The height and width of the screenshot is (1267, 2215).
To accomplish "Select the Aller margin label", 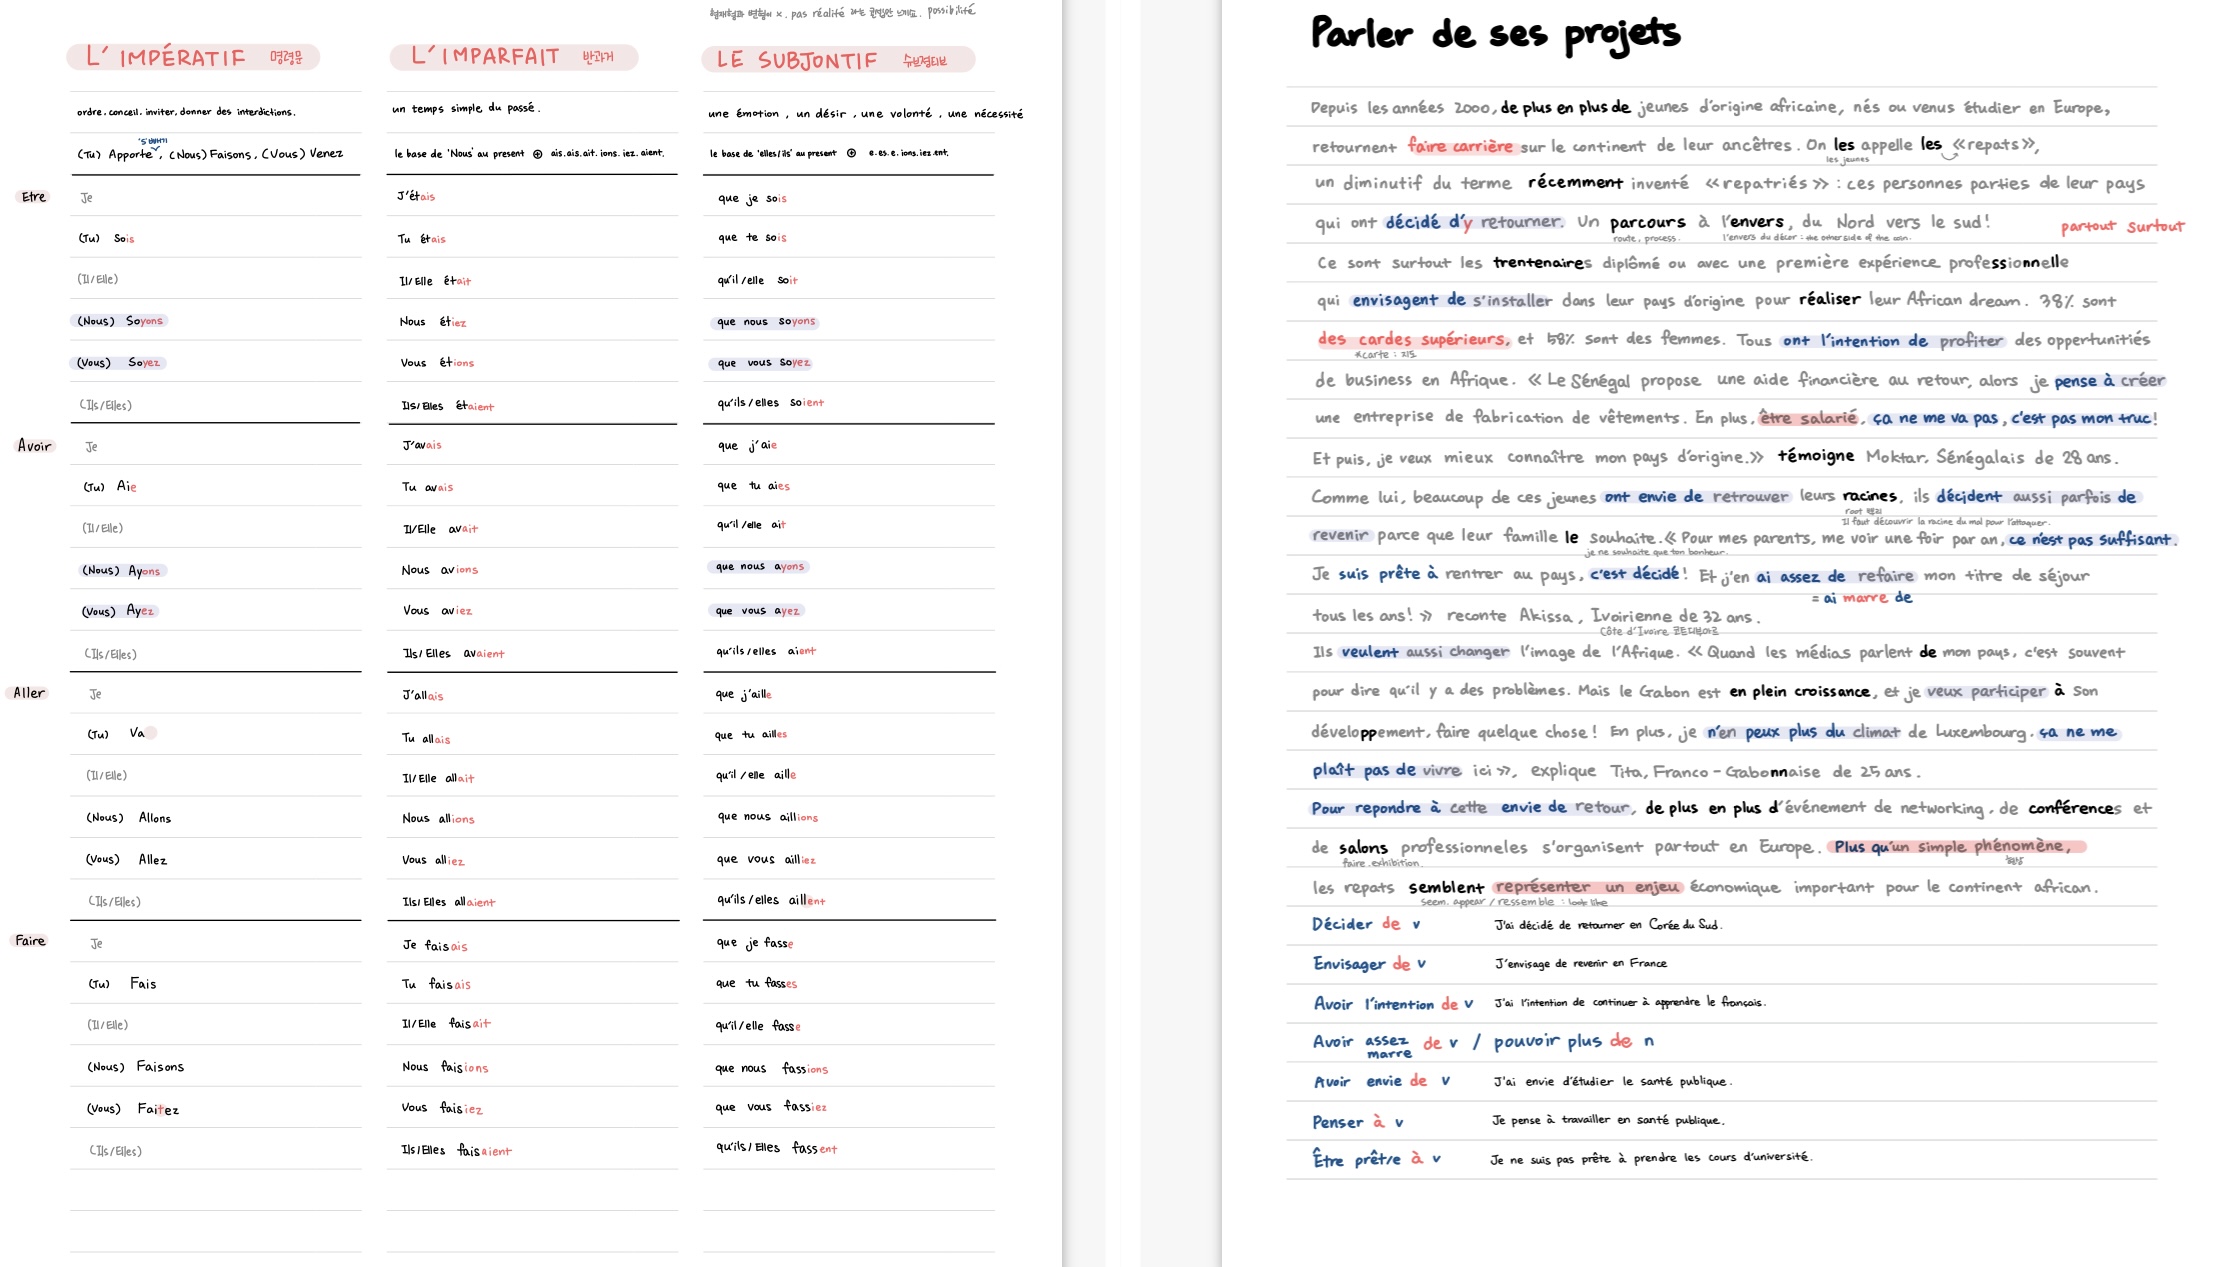I will pyautogui.click(x=28, y=692).
